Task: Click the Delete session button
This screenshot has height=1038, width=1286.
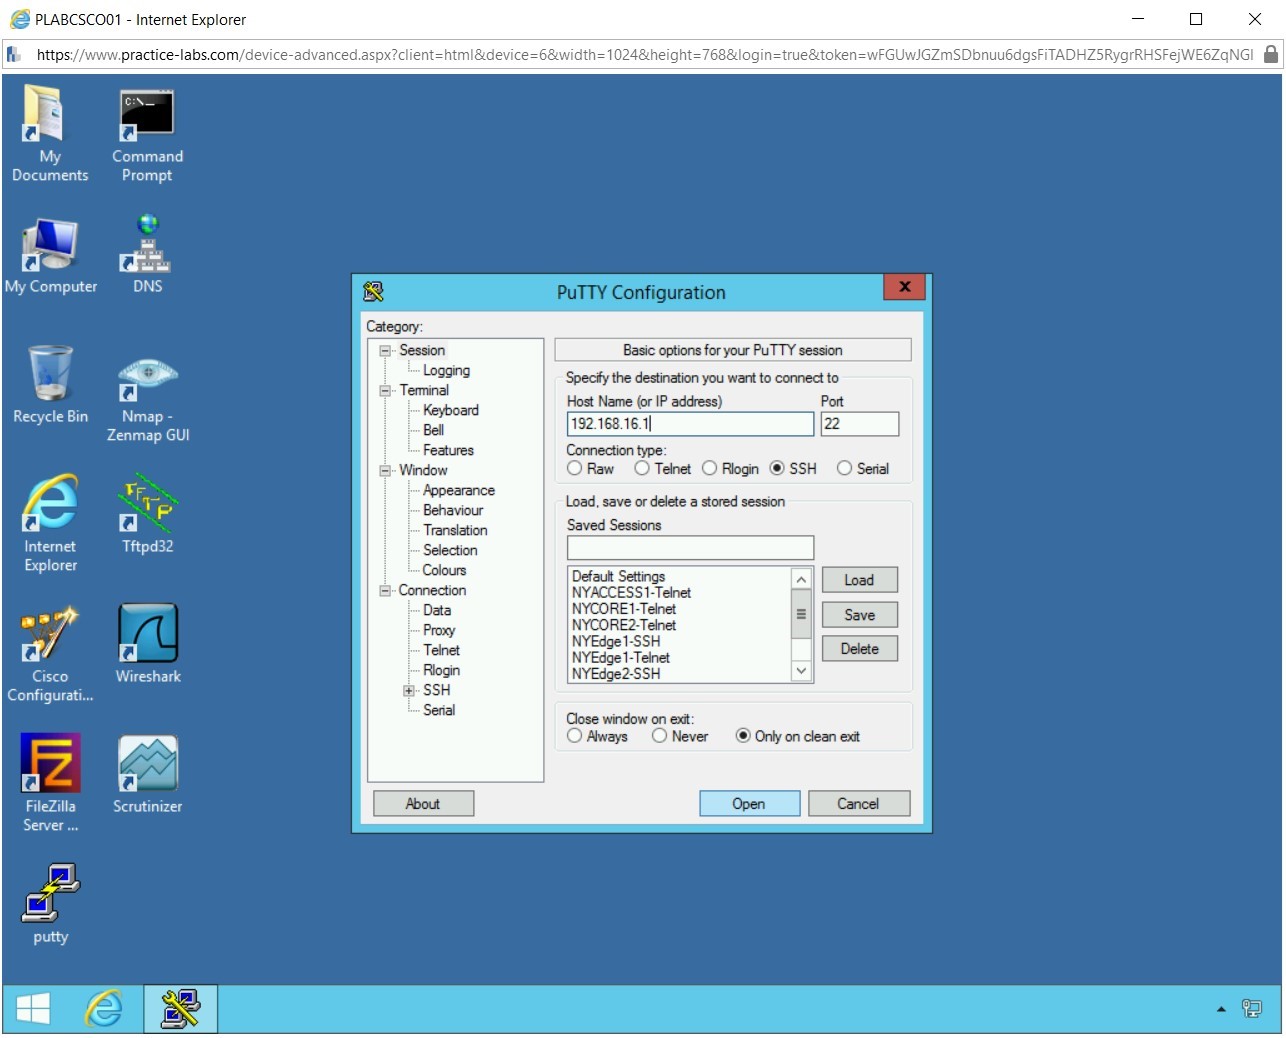Action: [859, 649]
